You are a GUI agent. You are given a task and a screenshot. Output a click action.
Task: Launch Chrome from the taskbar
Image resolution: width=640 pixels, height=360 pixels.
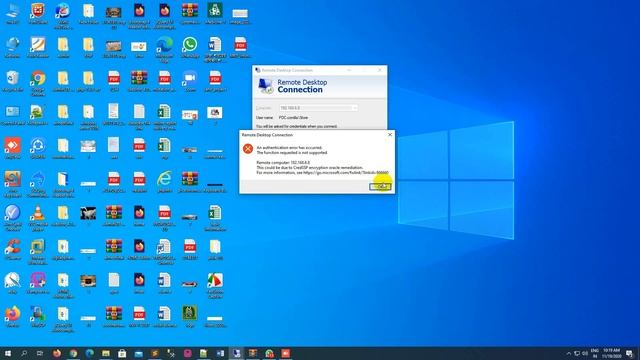(73, 353)
